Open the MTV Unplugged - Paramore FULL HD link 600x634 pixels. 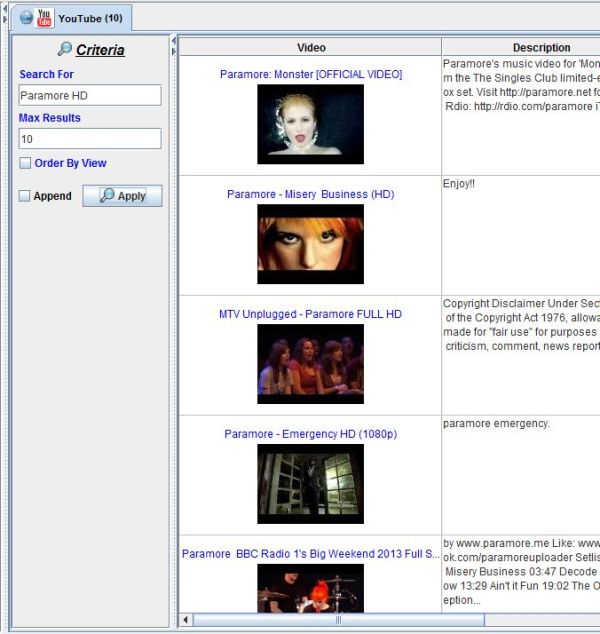310,314
